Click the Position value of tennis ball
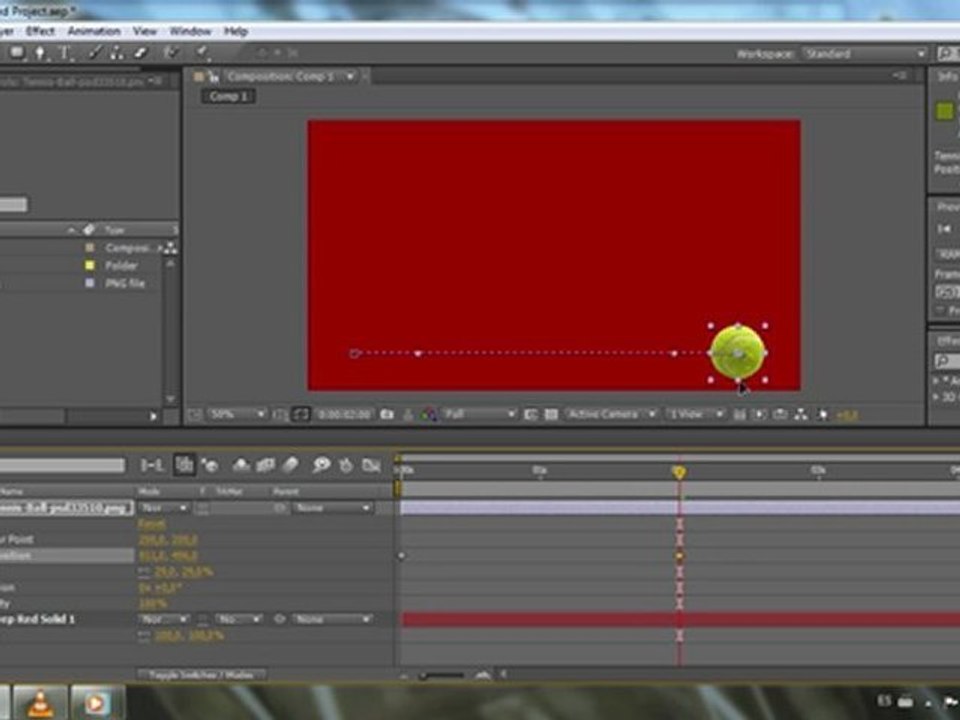This screenshot has height=720, width=960. pos(168,556)
